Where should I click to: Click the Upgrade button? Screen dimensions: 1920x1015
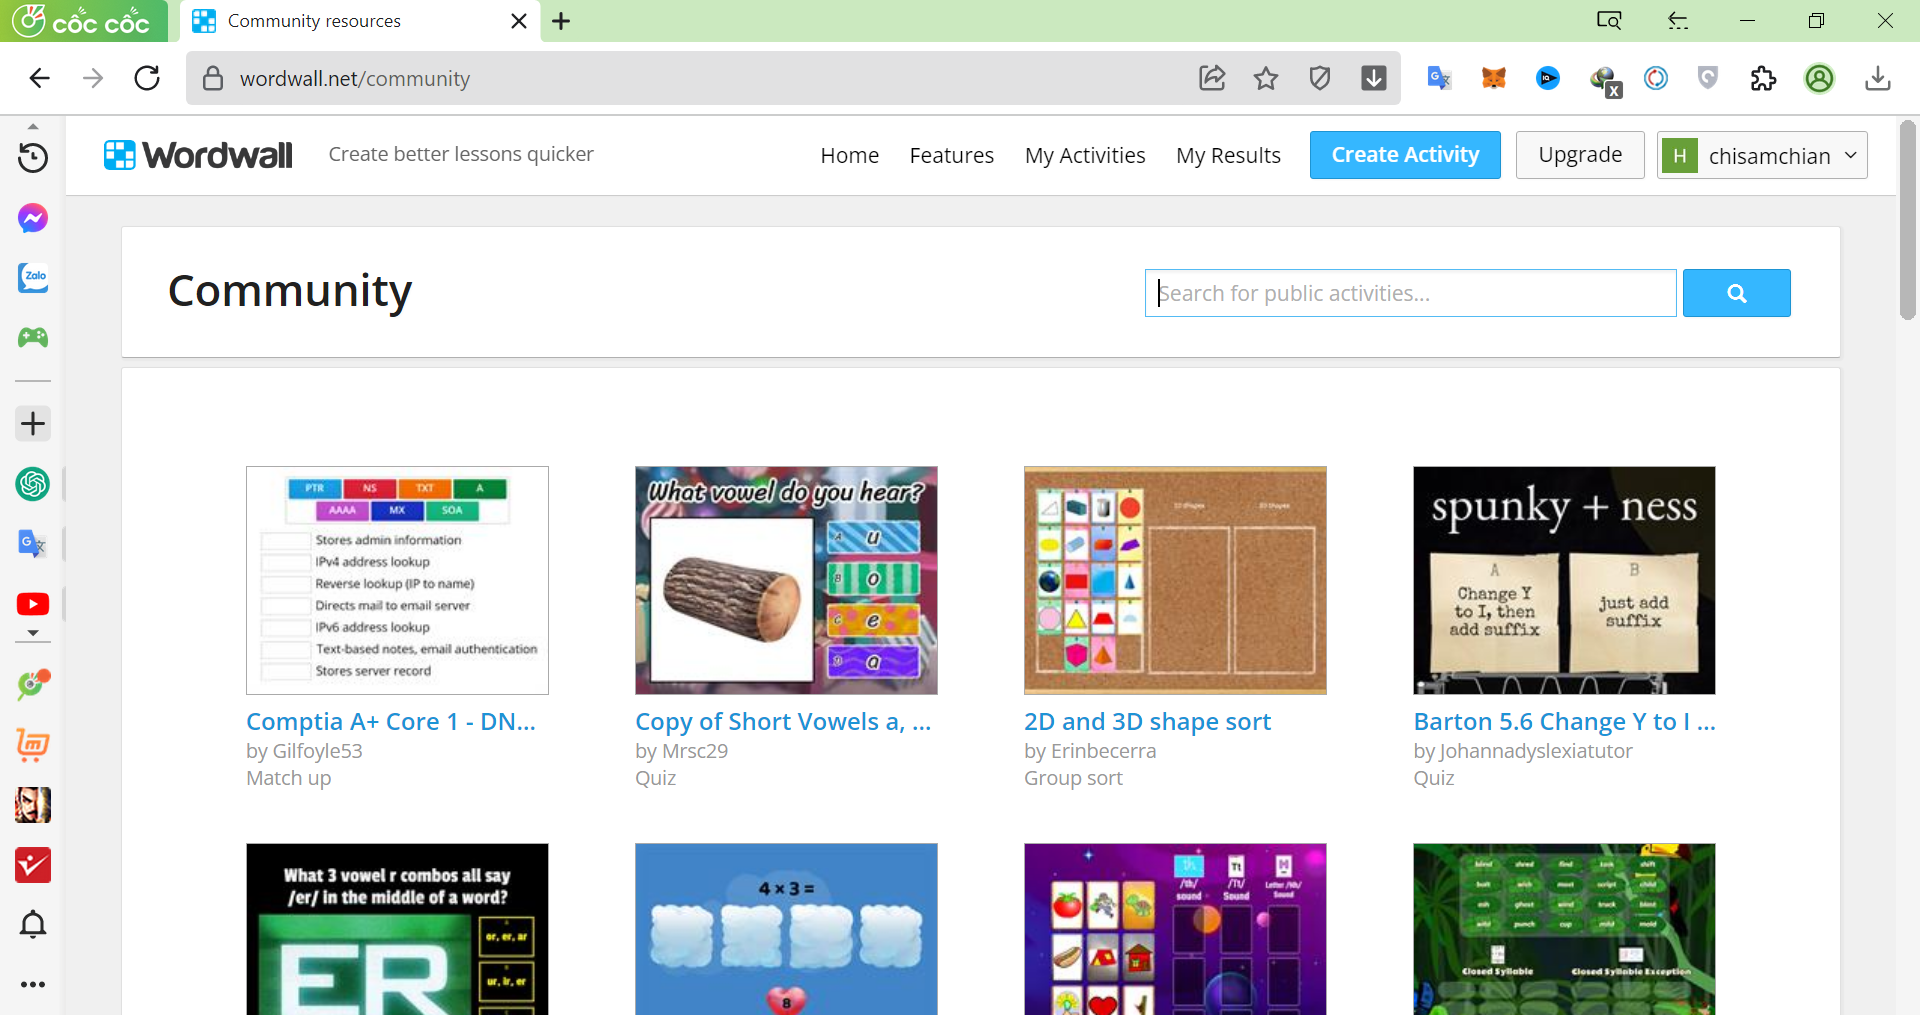1580,155
